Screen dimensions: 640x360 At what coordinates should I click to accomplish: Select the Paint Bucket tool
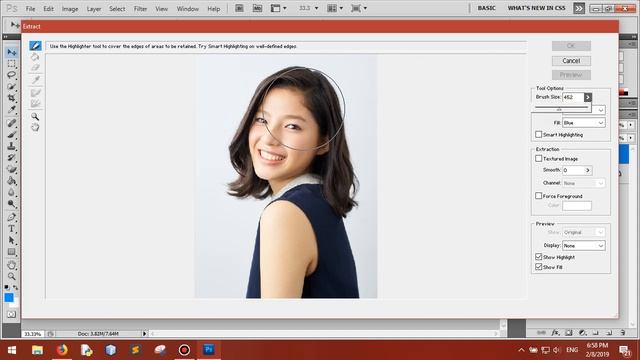pyautogui.click(x=11, y=180)
